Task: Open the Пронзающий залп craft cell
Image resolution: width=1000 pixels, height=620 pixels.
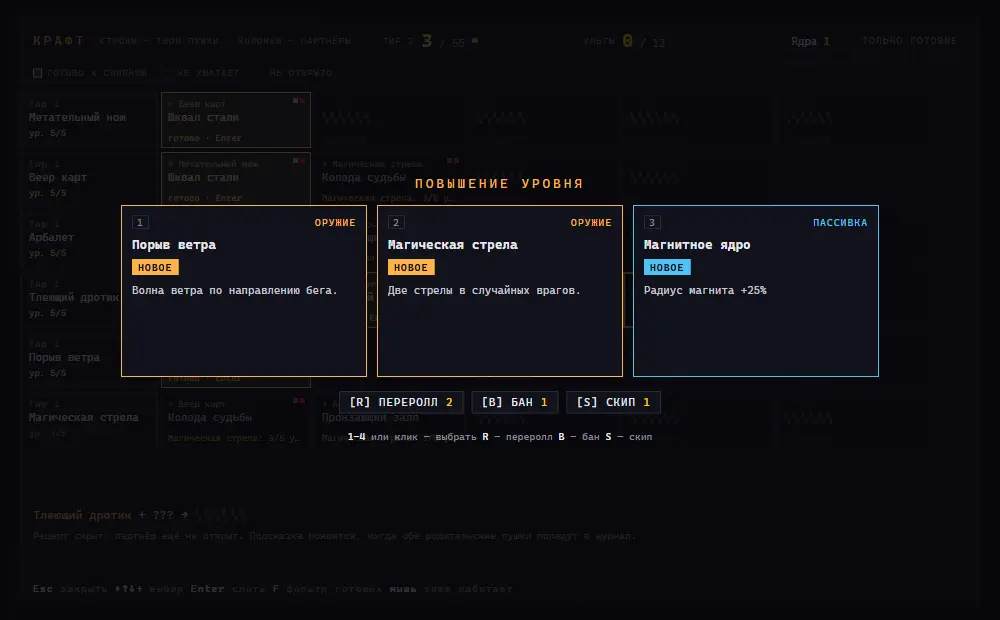Action: click(x=390, y=420)
